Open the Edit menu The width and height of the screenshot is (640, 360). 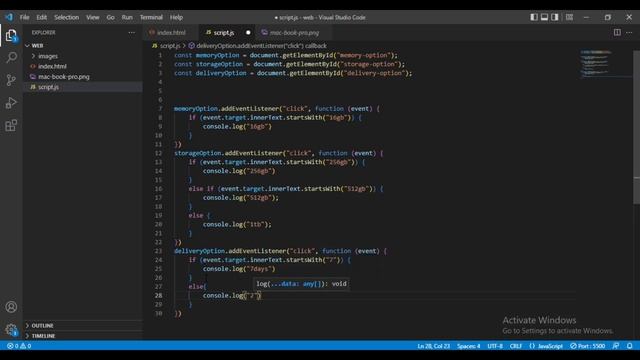pos(42,17)
